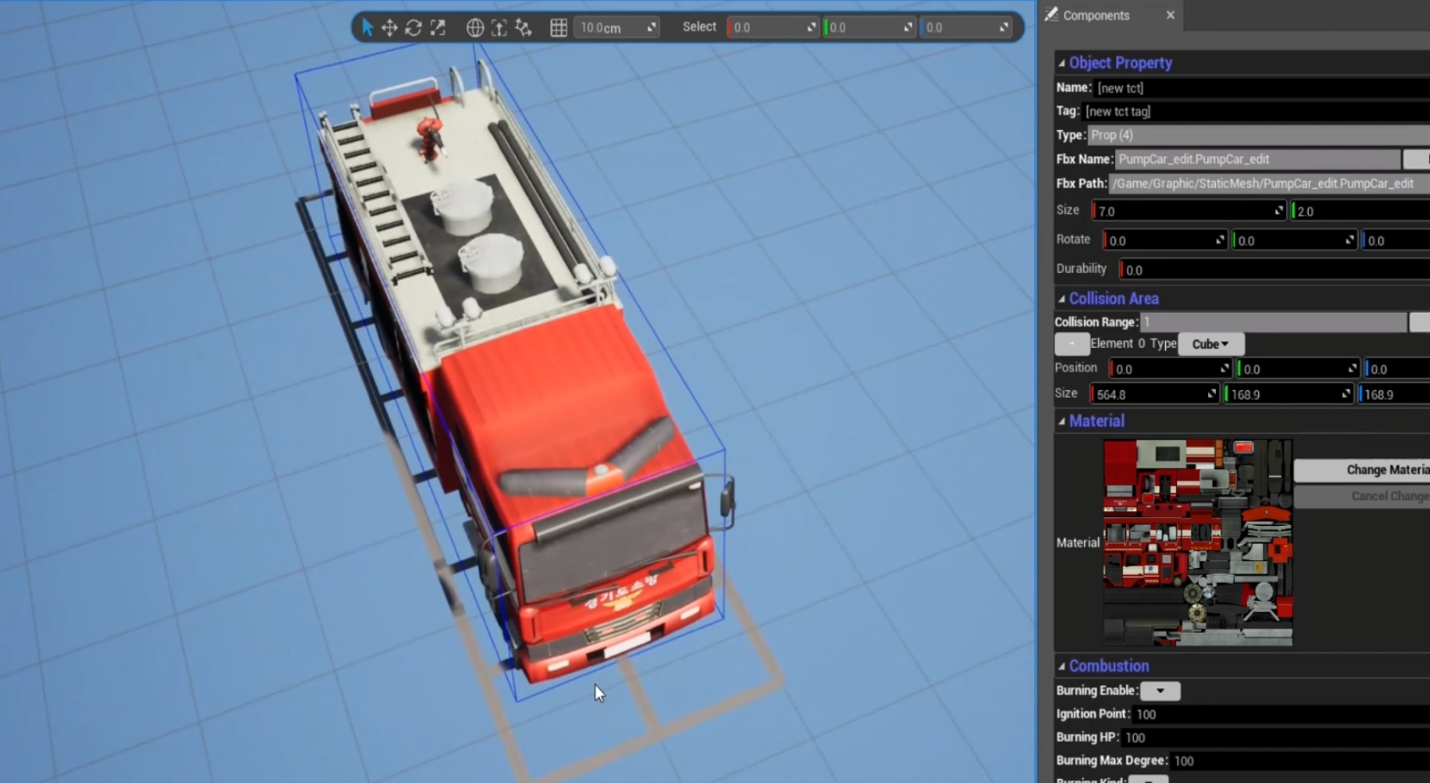The height and width of the screenshot is (783, 1430).
Task: Activate the rotate tool
Action: click(413, 28)
